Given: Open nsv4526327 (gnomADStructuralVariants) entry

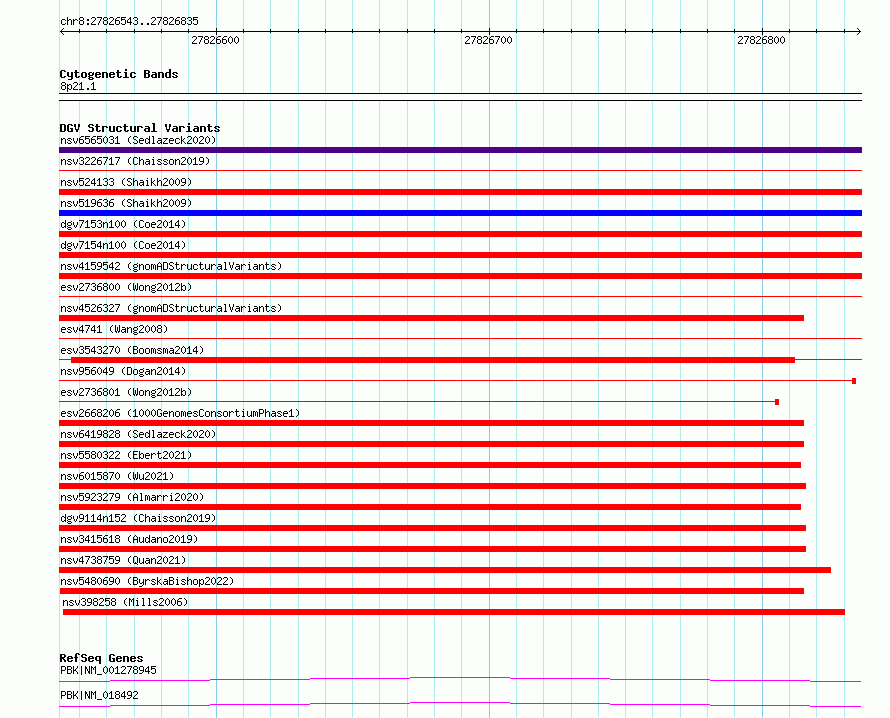Looking at the screenshot, I should [171, 308].
